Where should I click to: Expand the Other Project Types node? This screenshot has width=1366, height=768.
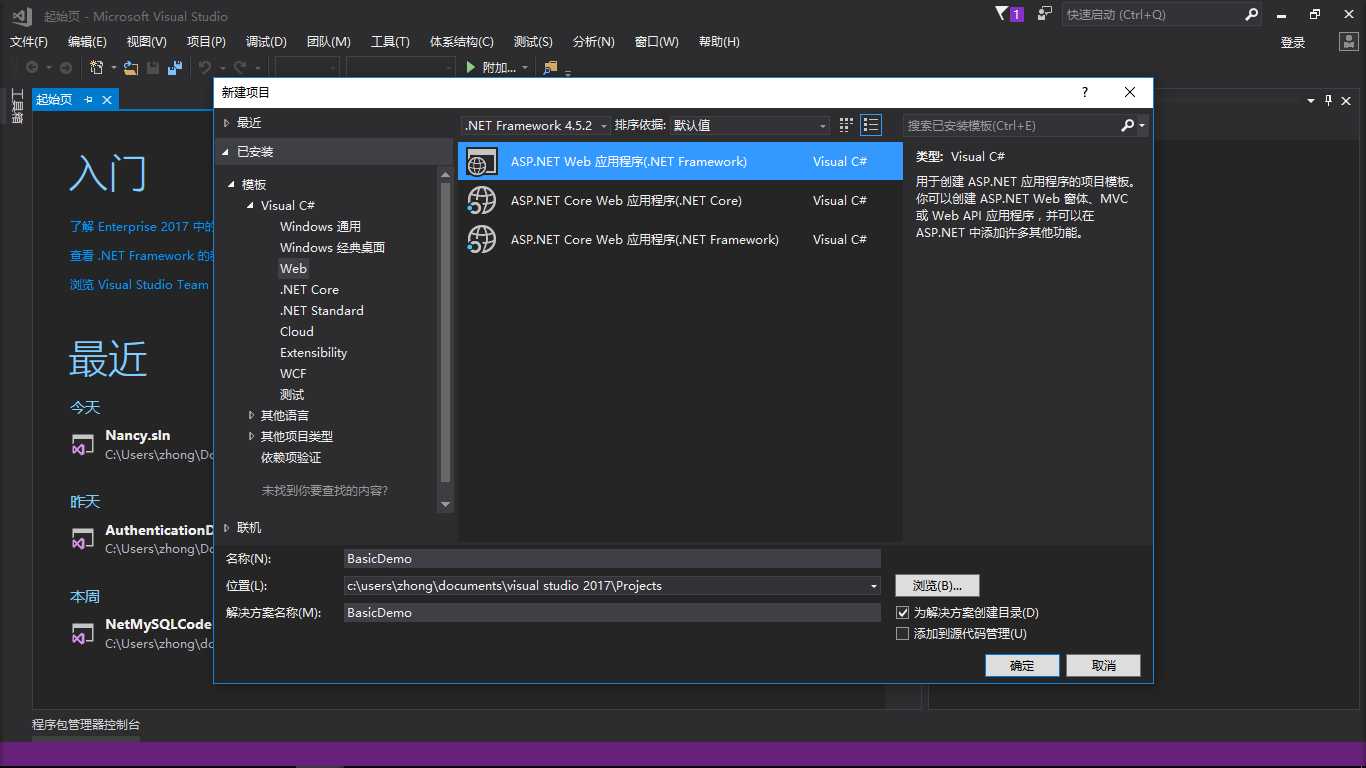pyautogui.click(x=251, y=436)
